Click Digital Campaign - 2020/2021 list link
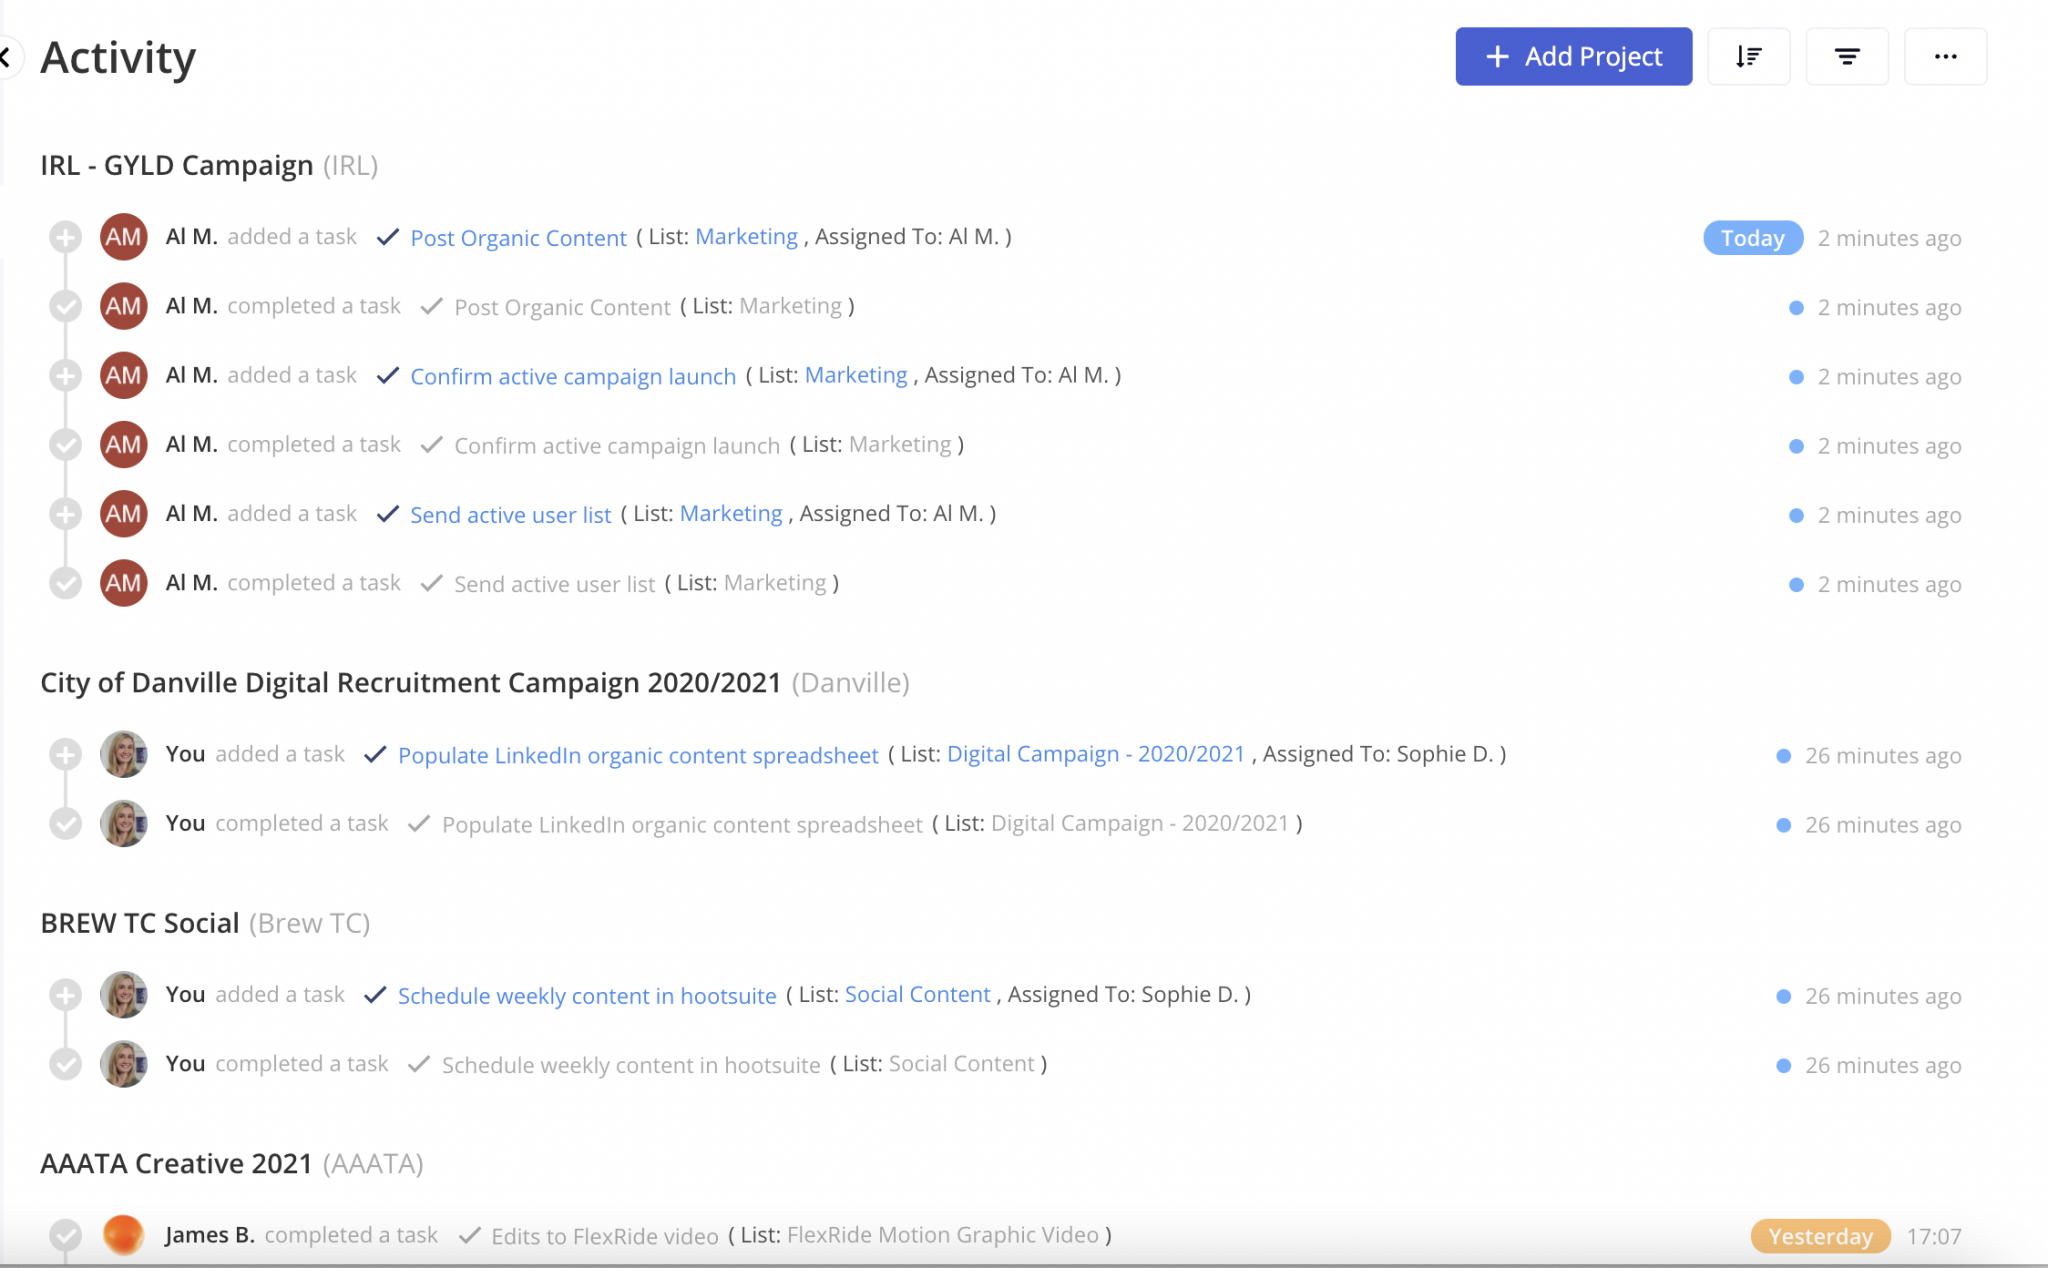 (x=1095, y=754)
